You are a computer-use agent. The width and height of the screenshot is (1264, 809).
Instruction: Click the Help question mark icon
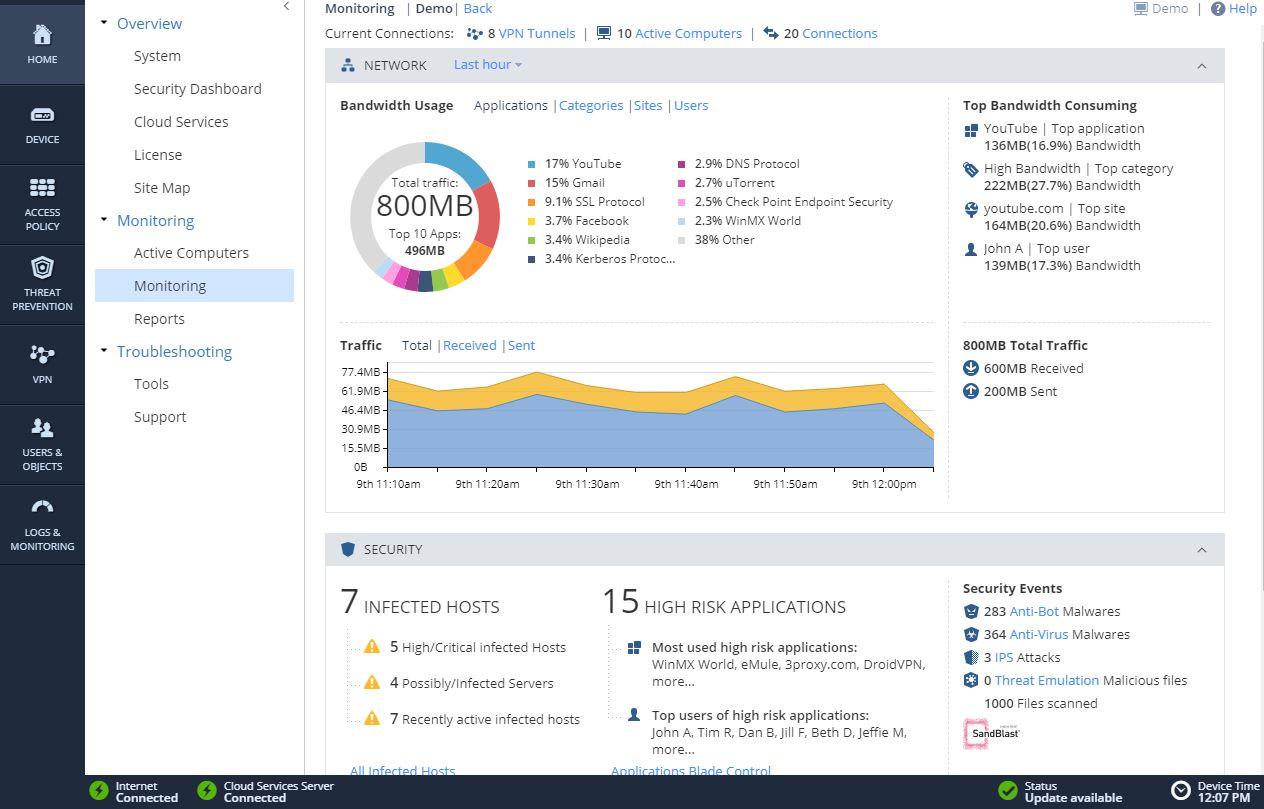pyautogui.click(x=1217, y=9)
